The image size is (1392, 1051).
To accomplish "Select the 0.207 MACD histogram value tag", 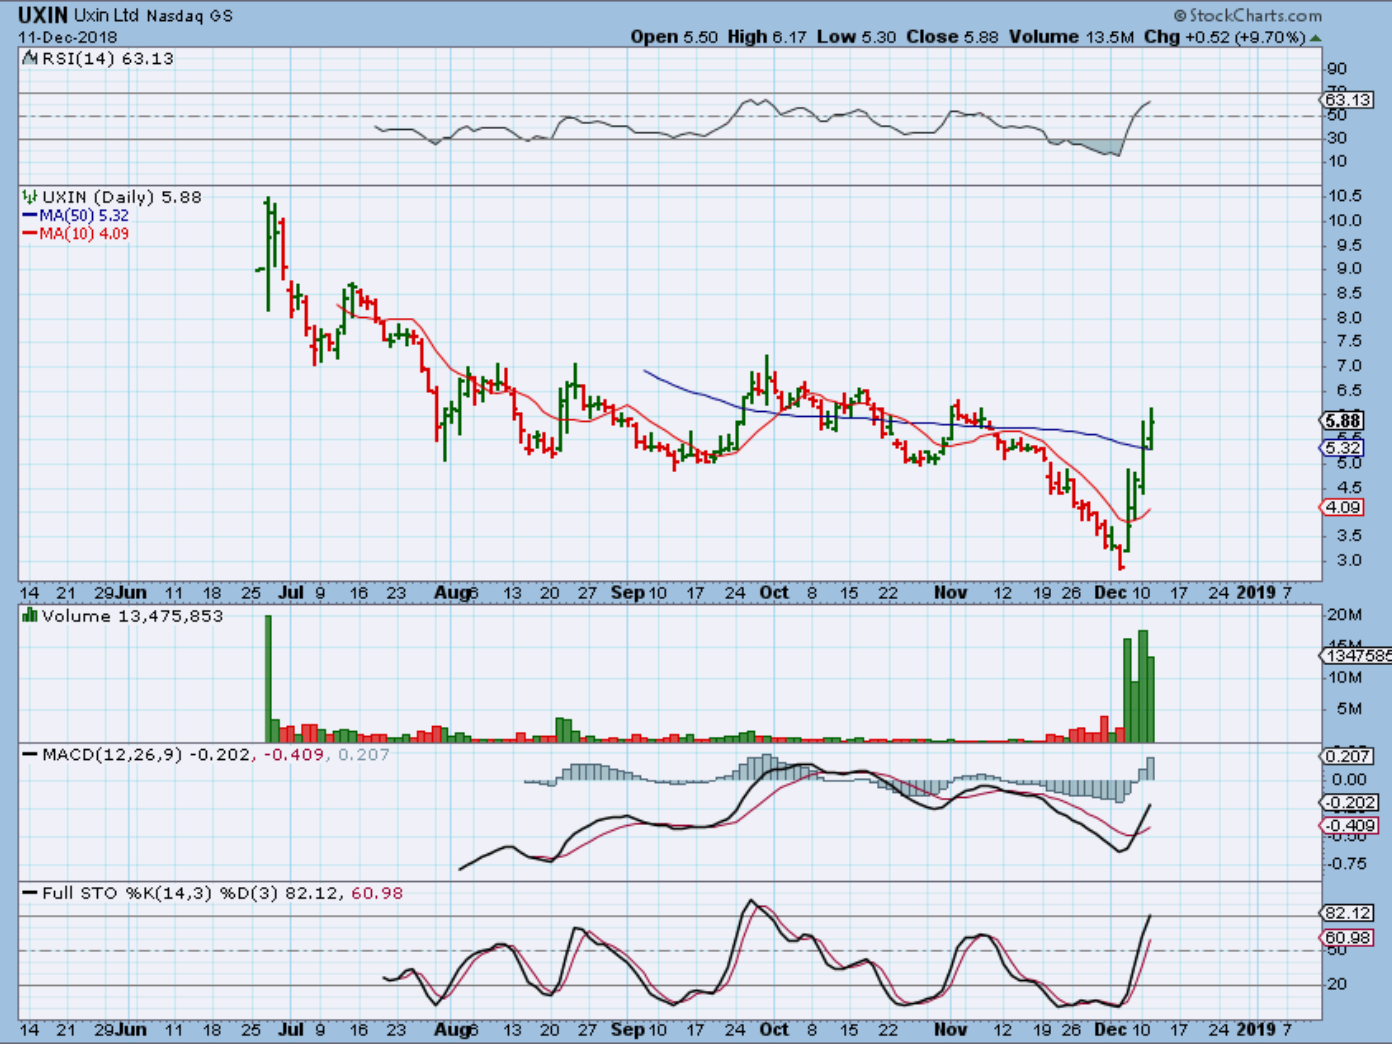I will point(1347,756).
